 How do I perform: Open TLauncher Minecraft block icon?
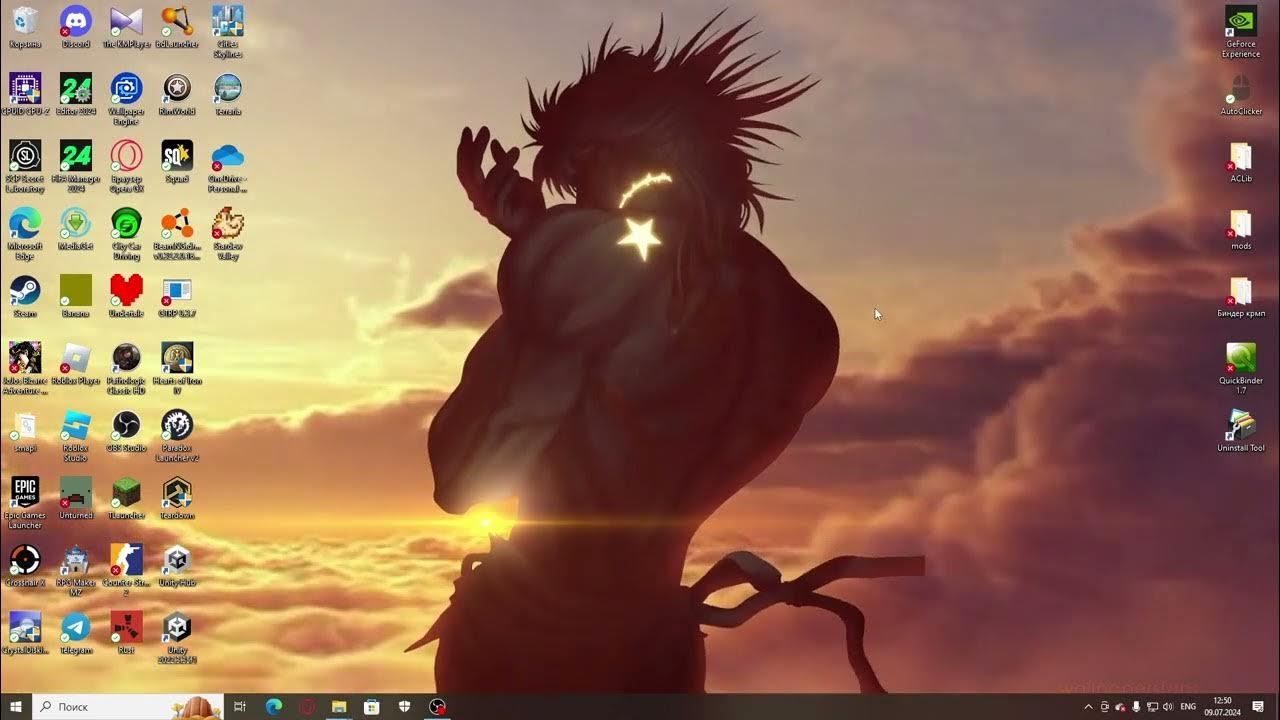point(126,498)
